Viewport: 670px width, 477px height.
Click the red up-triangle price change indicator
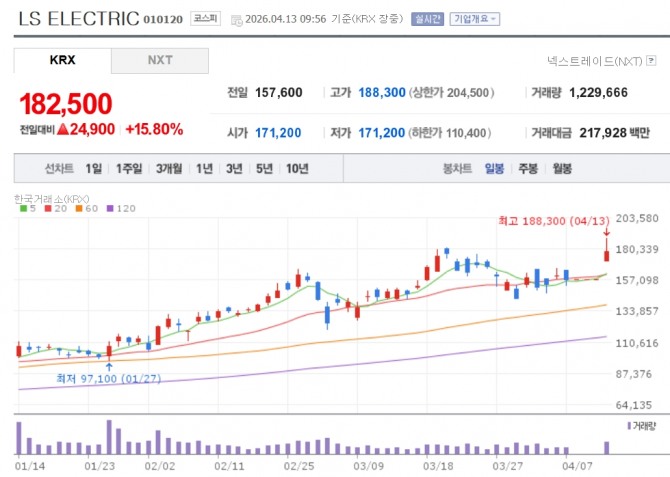[63, 129]
